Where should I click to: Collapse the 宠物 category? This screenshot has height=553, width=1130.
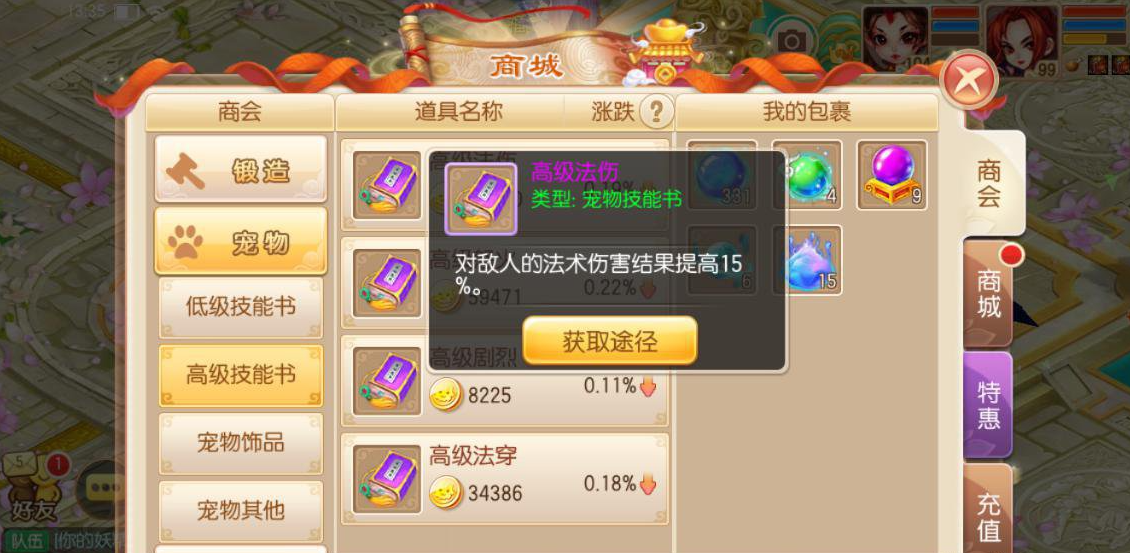[x=241, y=242]
